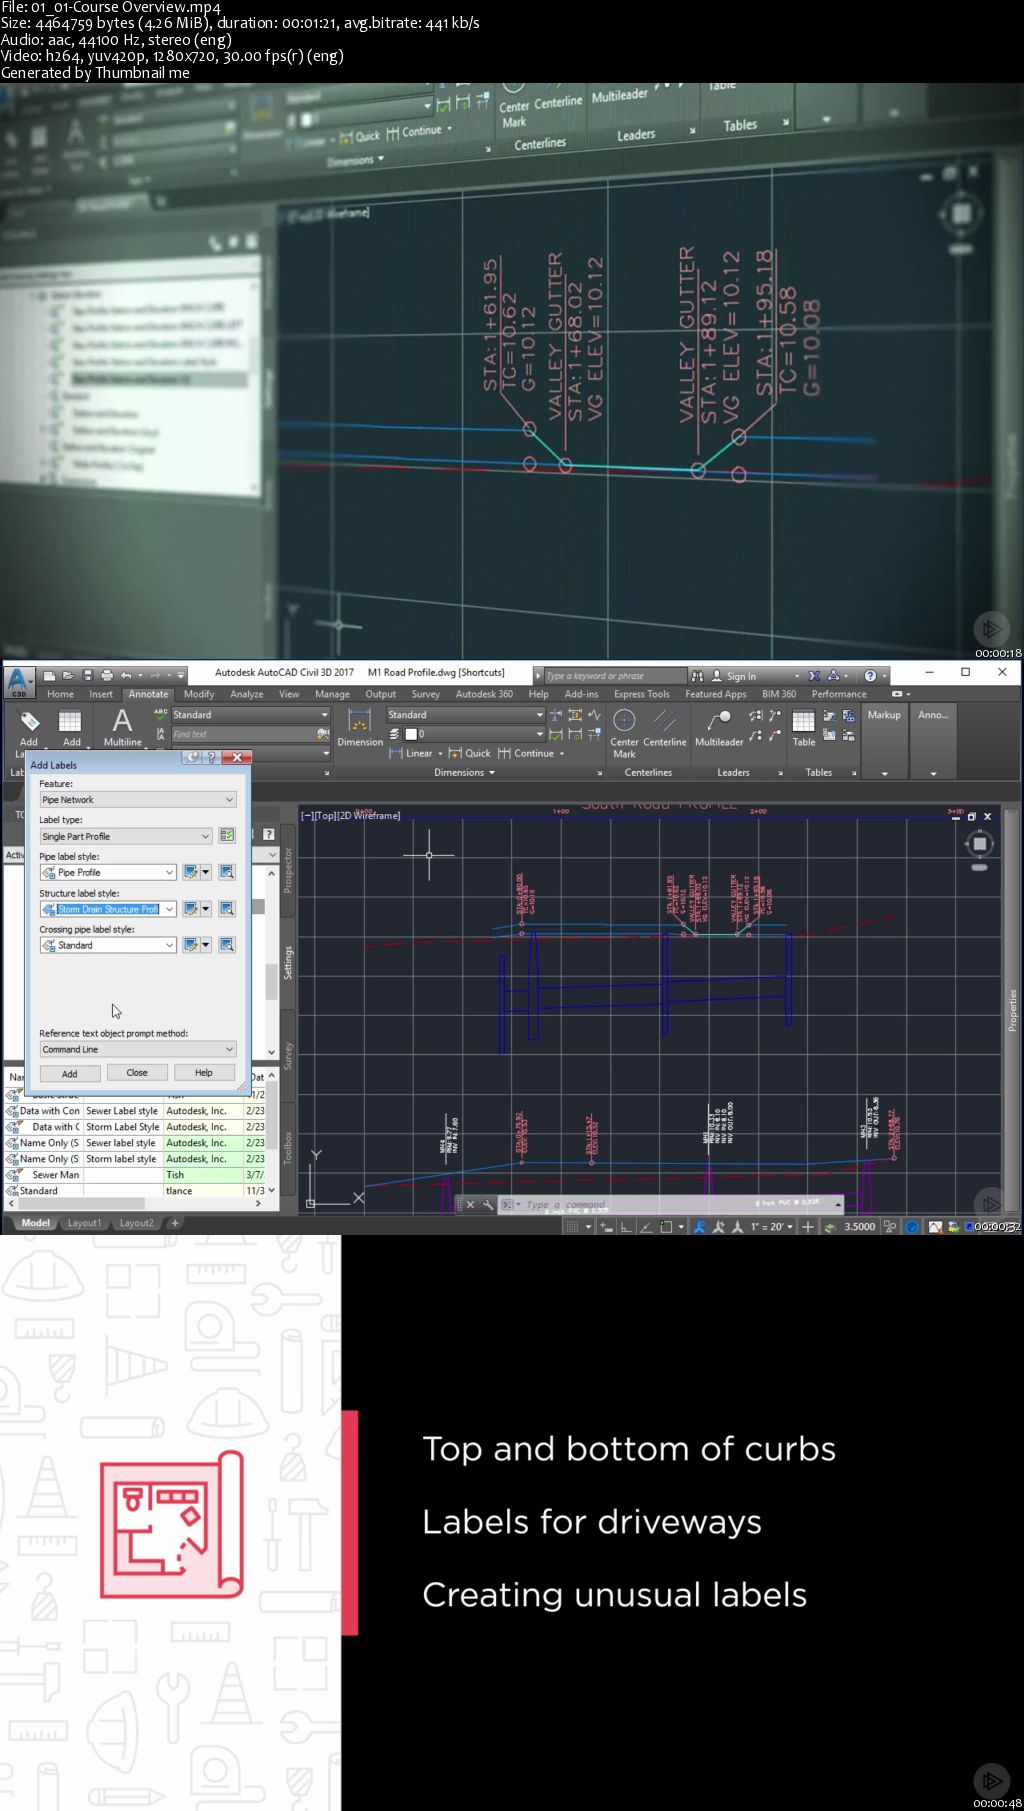Click the Open file quick access icon
Viewport: 1024px width, 1811px height.
click(68, 675)
